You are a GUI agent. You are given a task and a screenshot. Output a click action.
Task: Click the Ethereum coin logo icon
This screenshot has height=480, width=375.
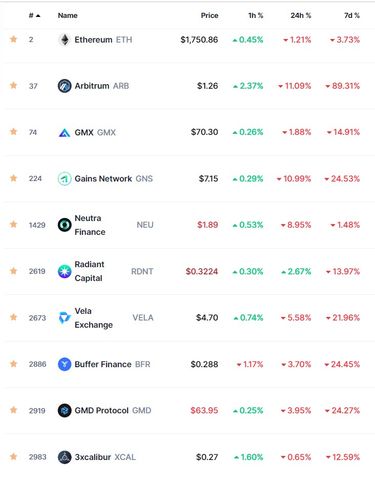(64, 40)
